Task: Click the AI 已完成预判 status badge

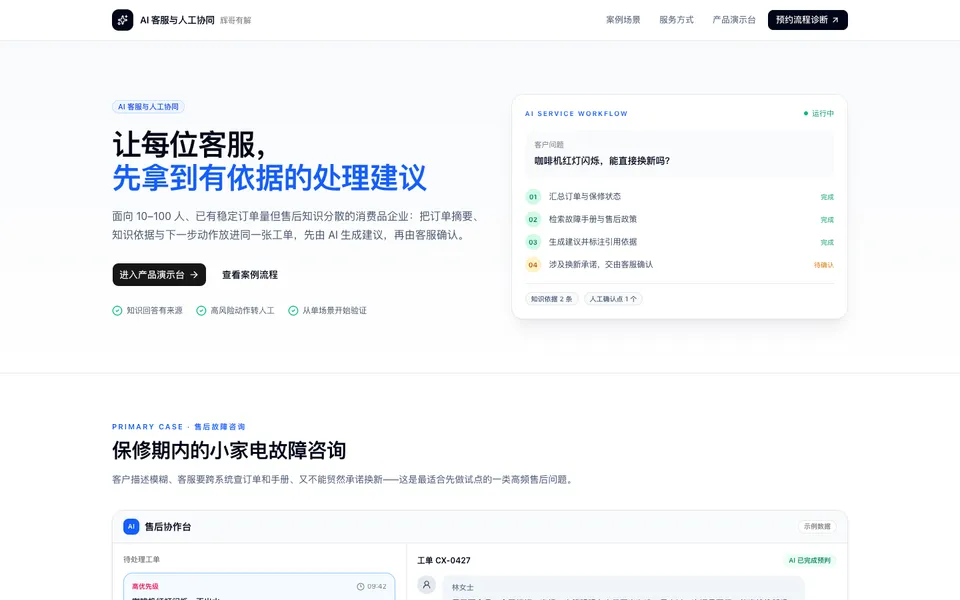Action: tap(809, 560)
